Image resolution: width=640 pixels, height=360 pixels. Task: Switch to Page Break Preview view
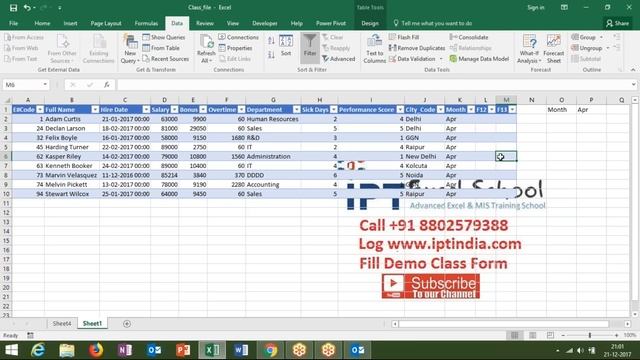click(x=550, y=335)
